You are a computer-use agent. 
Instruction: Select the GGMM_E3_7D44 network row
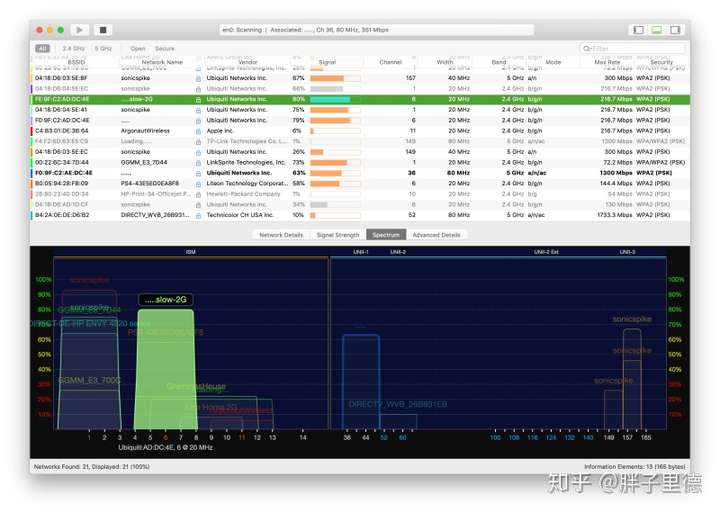click(x=360, y=163)
